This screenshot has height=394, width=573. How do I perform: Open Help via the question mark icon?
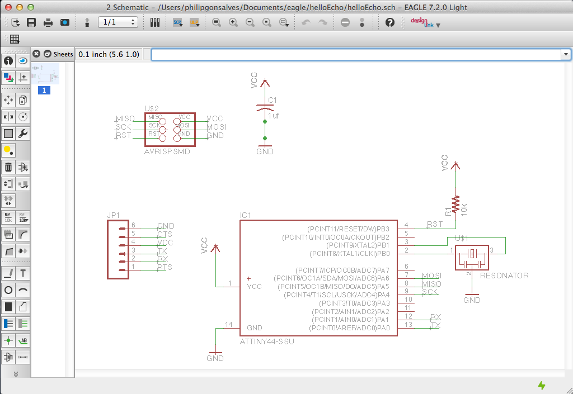pyautogui.click(x=390, y=23)
